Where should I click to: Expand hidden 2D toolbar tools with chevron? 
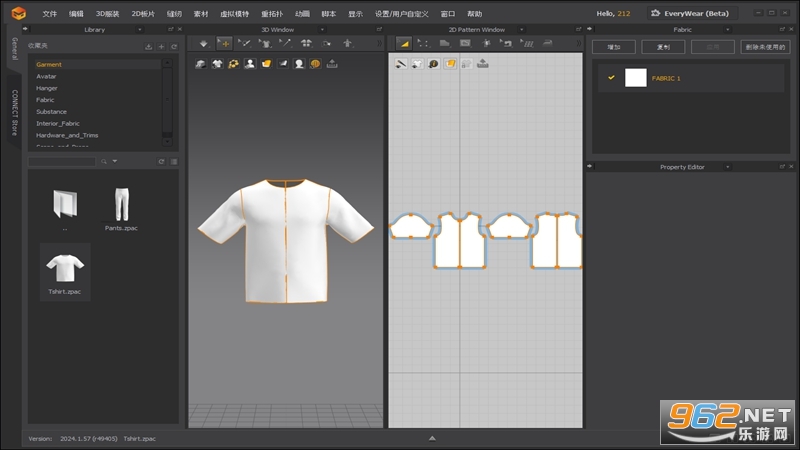coord(579,43)
